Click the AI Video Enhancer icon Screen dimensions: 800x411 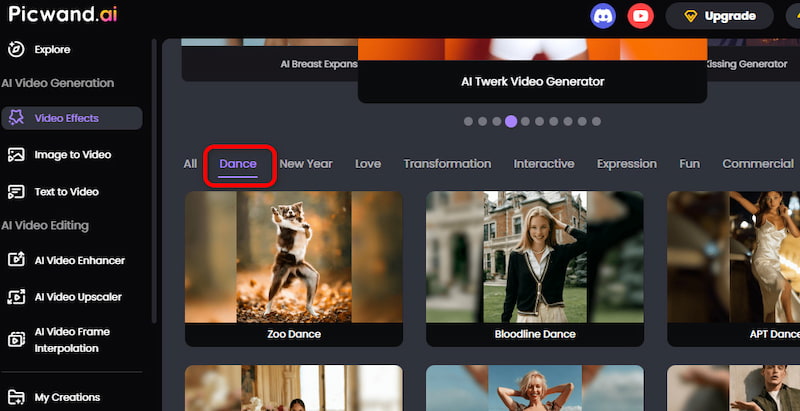[x=16, y=260]
